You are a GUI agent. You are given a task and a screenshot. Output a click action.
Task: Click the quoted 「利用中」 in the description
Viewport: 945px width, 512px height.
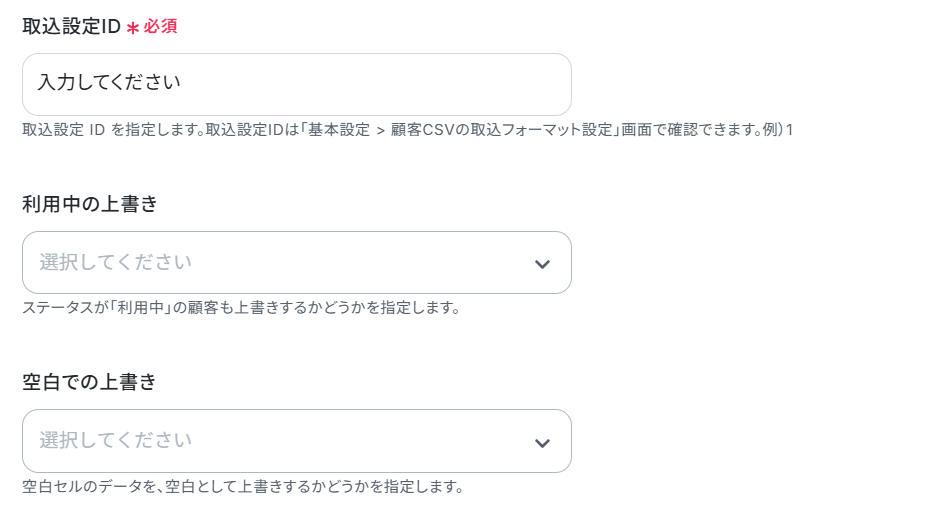(x=141, y=308)
